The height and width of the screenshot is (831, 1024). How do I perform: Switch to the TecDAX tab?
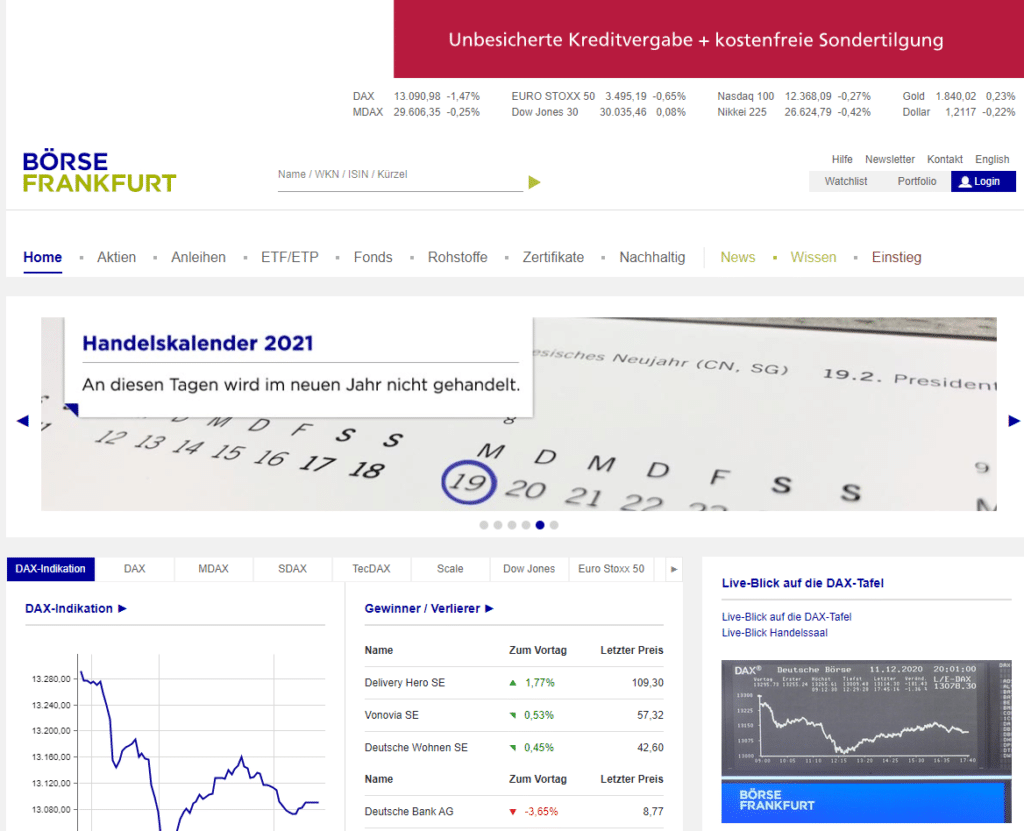click(371, 568)
